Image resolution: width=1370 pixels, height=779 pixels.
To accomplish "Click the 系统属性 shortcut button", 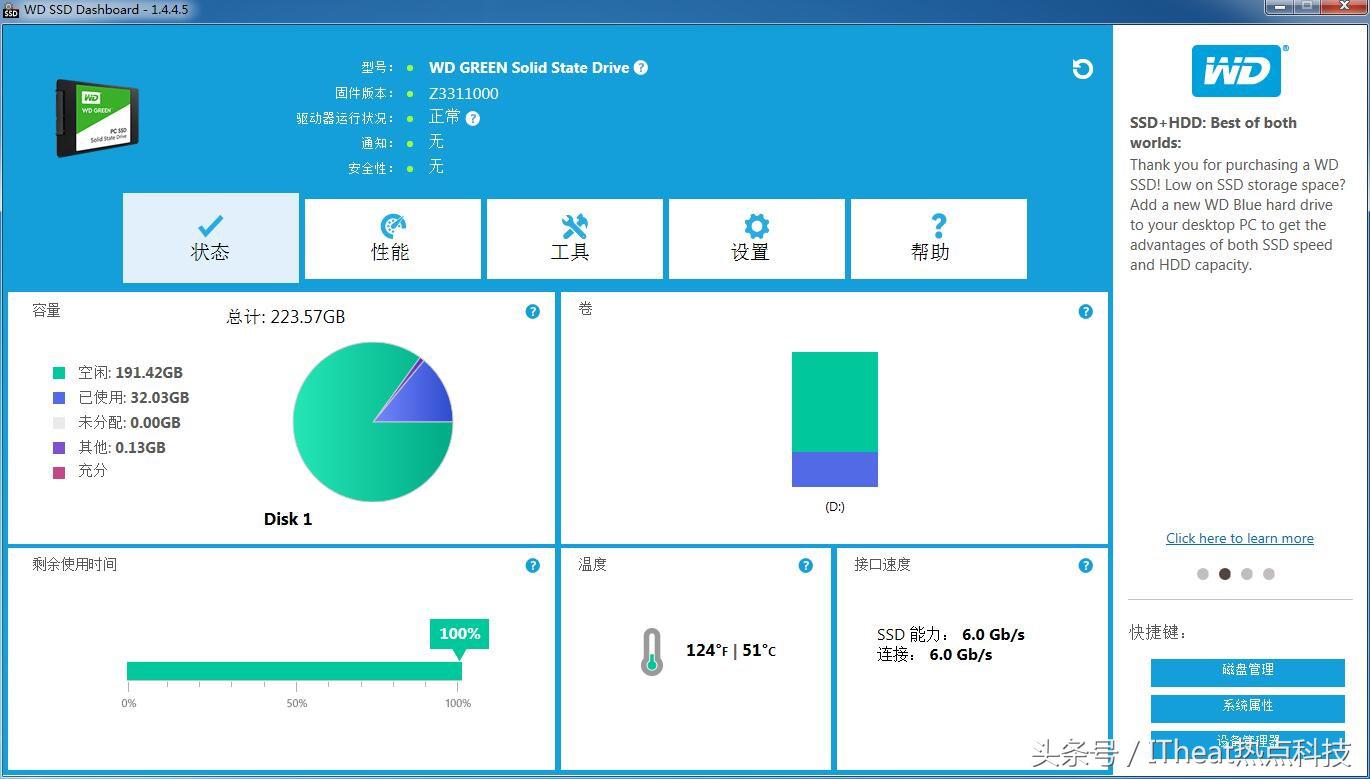I will (x=1249, y=708).
